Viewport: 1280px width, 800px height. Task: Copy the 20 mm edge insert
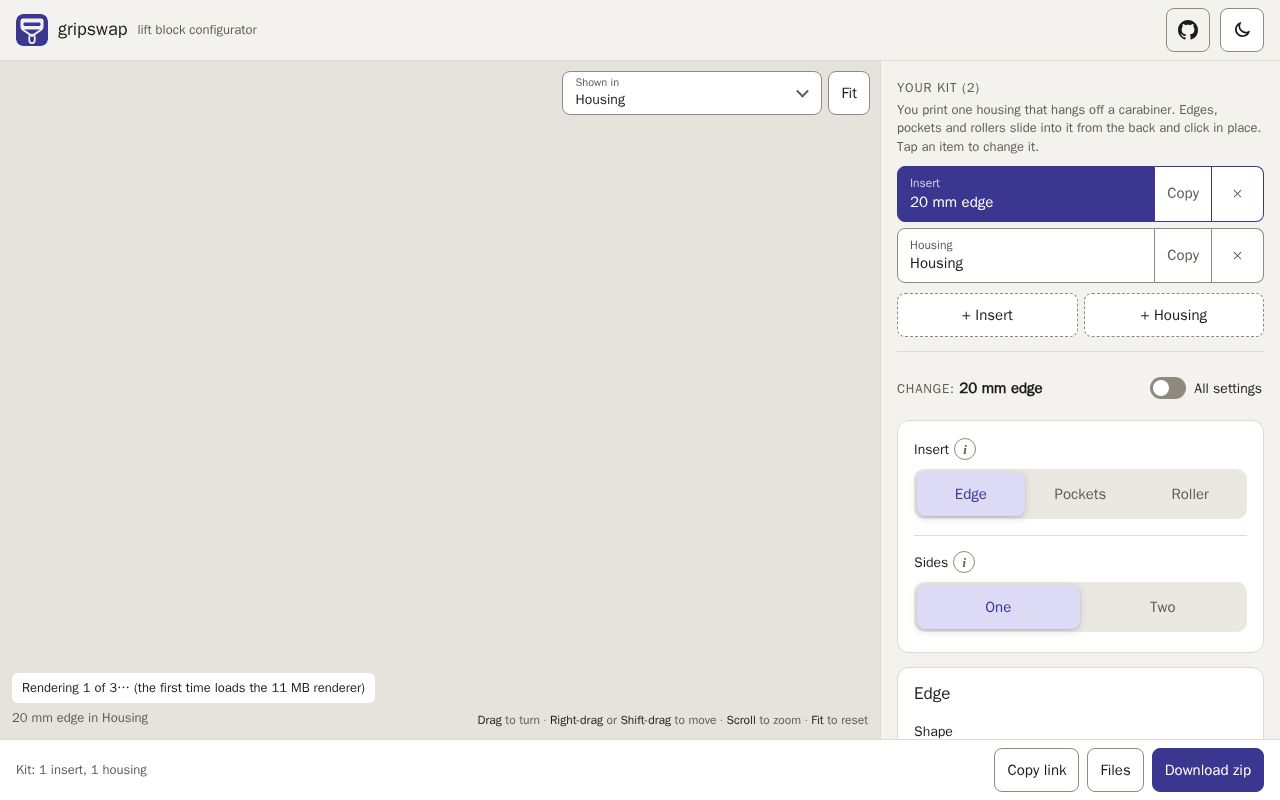1183,194
